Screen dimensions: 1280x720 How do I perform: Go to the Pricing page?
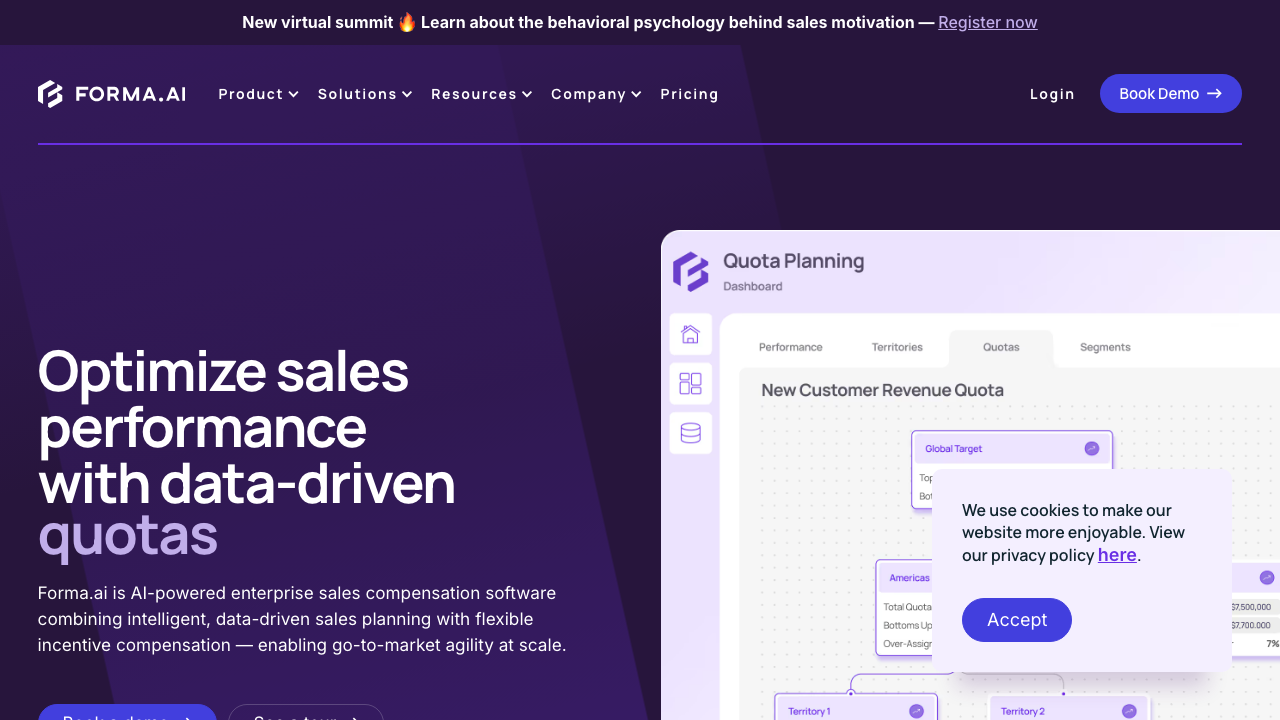pos(689,94)
